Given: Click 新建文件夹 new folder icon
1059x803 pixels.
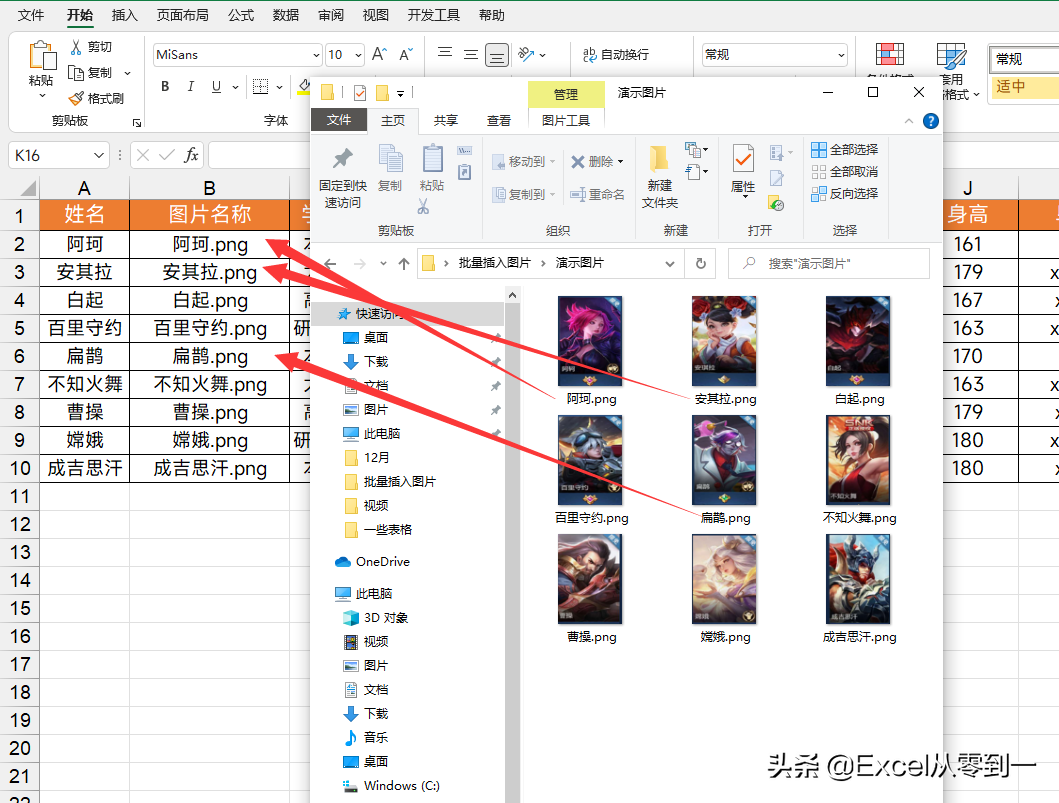Looking at the screenshot, I should (x=659, y=158).
